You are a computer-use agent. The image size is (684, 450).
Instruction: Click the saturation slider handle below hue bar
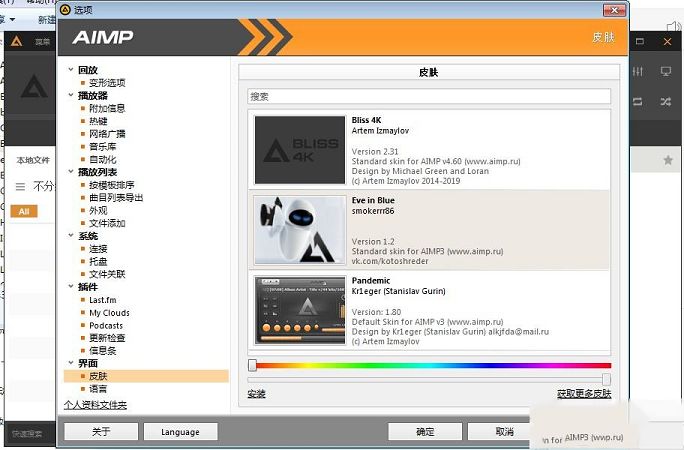[606, 379]
